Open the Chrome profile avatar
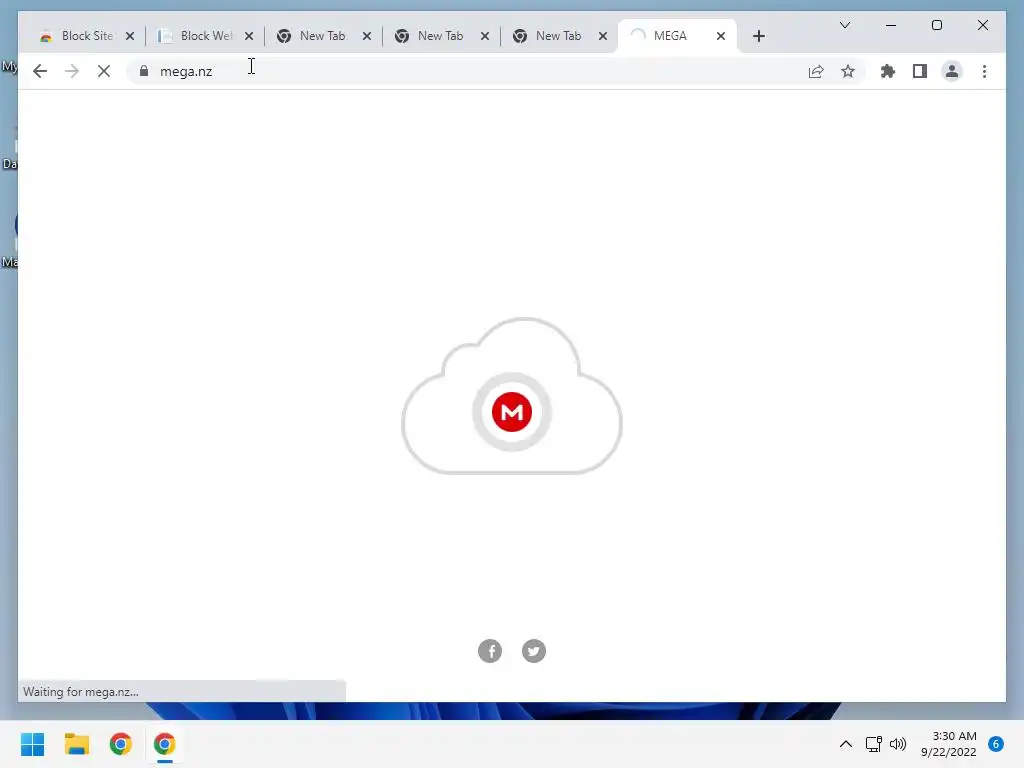The image size is (1024, 768). [x=952, y=71]
